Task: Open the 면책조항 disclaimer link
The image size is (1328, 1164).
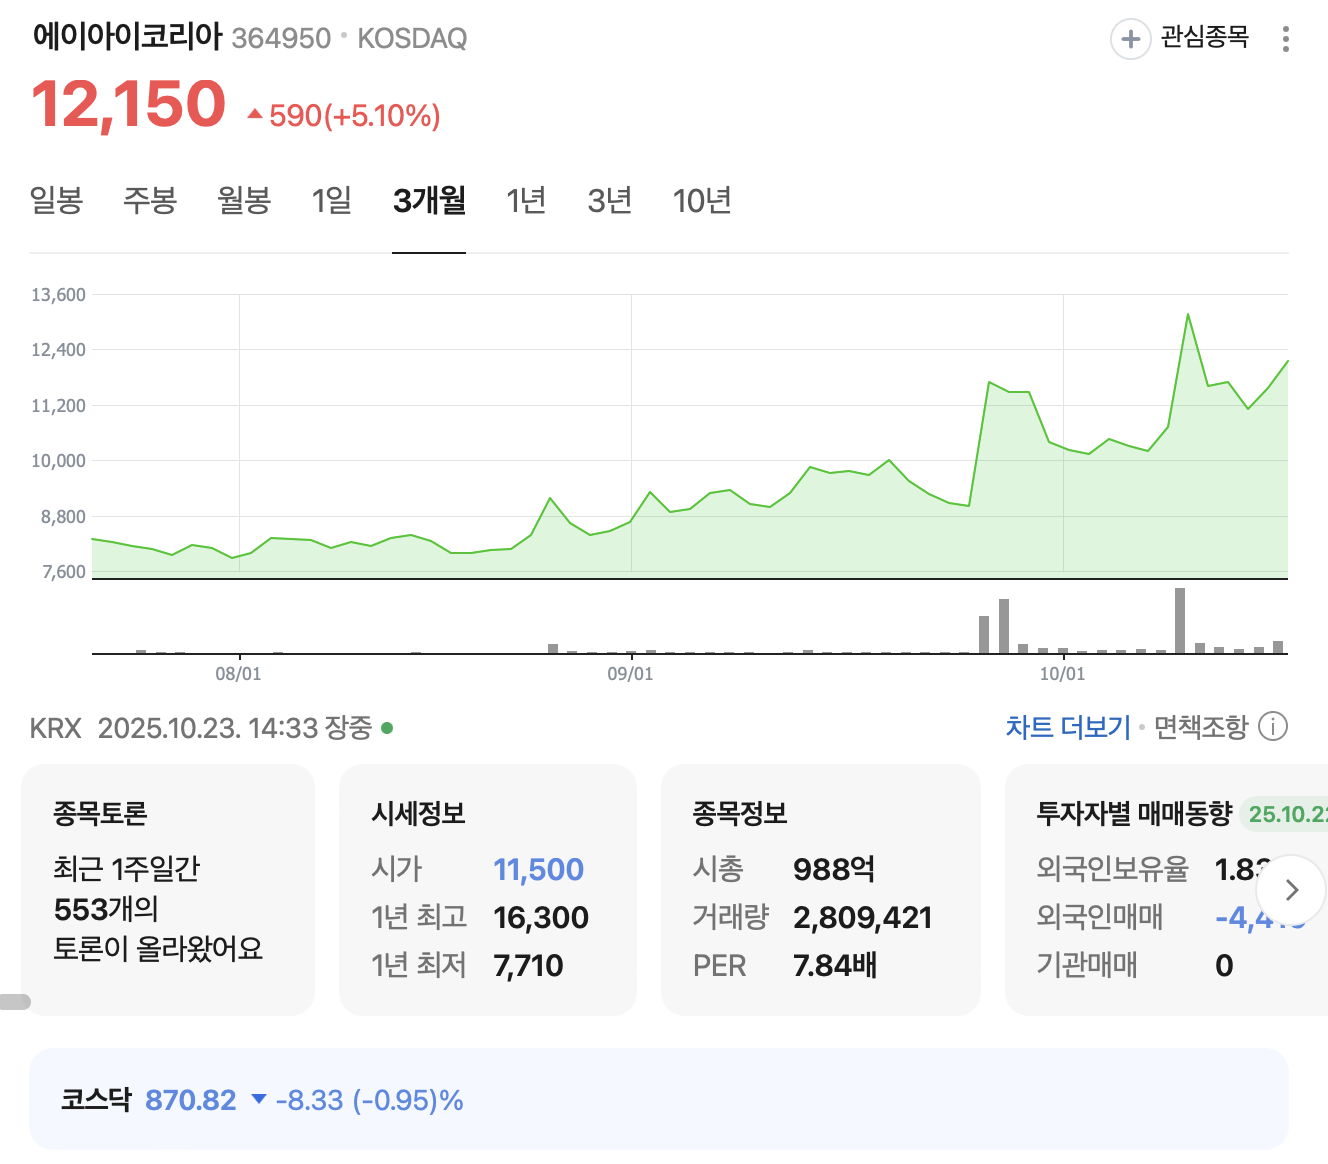Action: pyautogui.click(x=1201, y=727)
